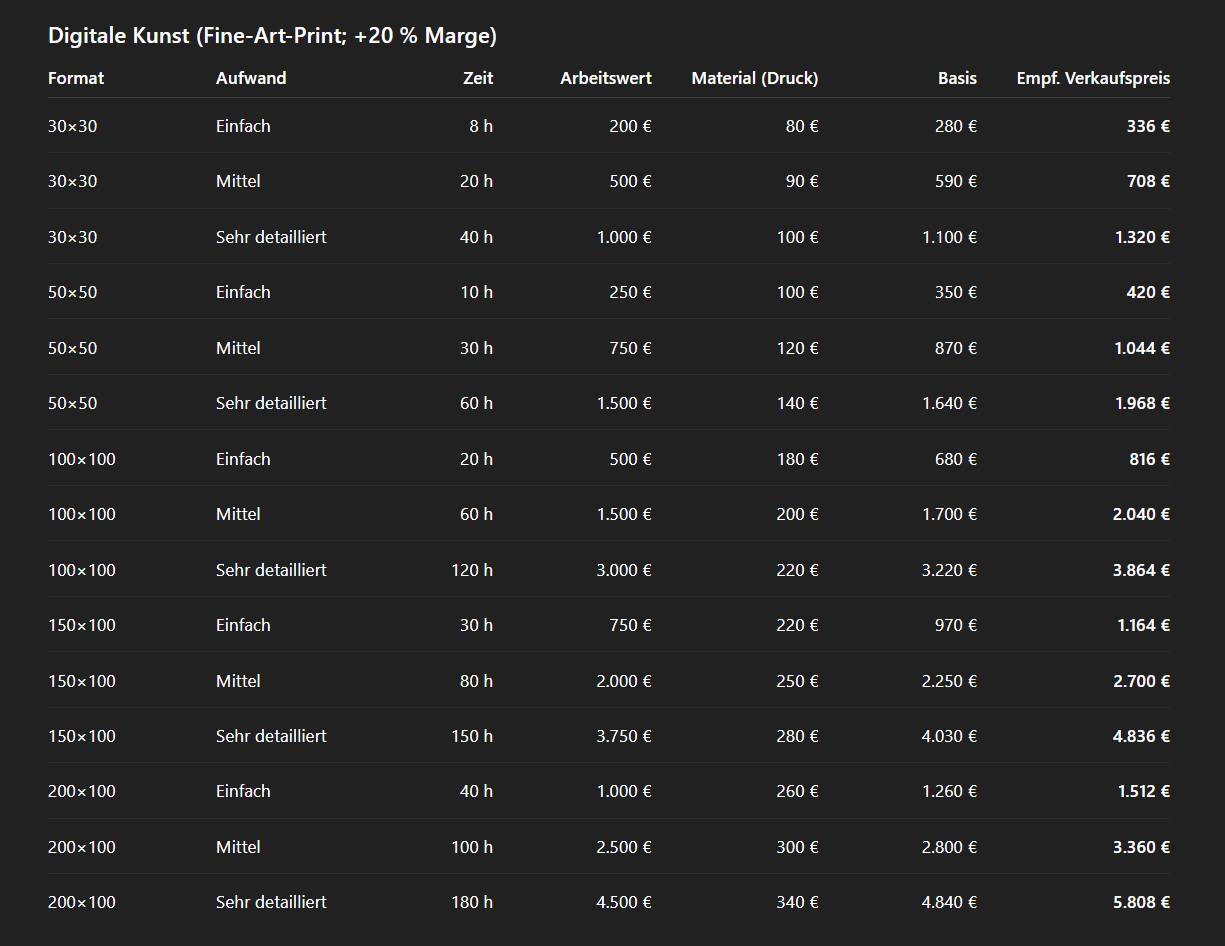Click the Empf. Verkaufspreis column header

pyautogui.click(x=1093, y=78)
